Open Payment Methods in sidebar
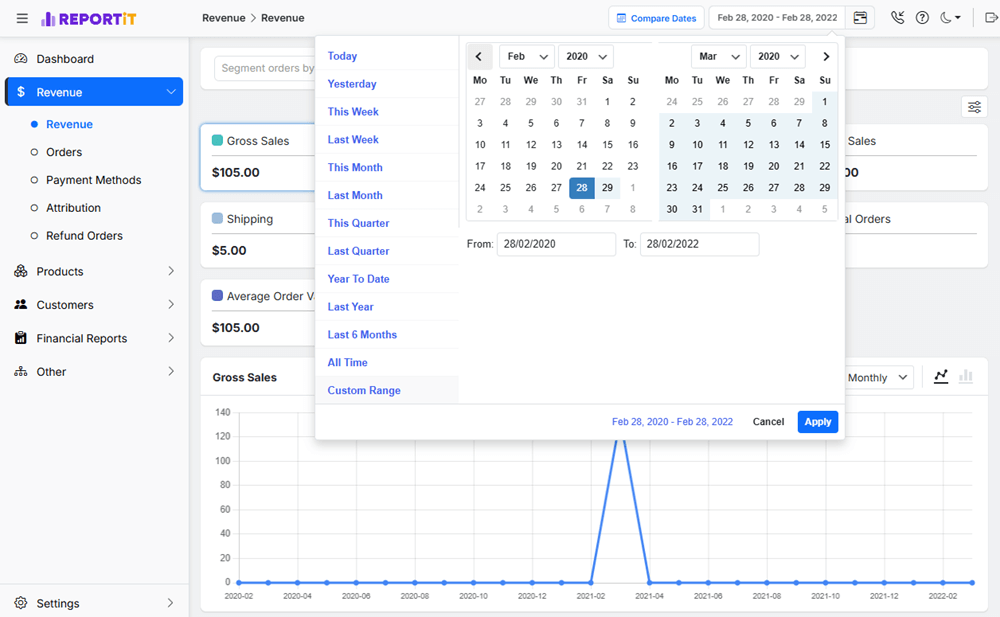Image resolution: width=1000 pixels, height=617 pixels. 93,180
